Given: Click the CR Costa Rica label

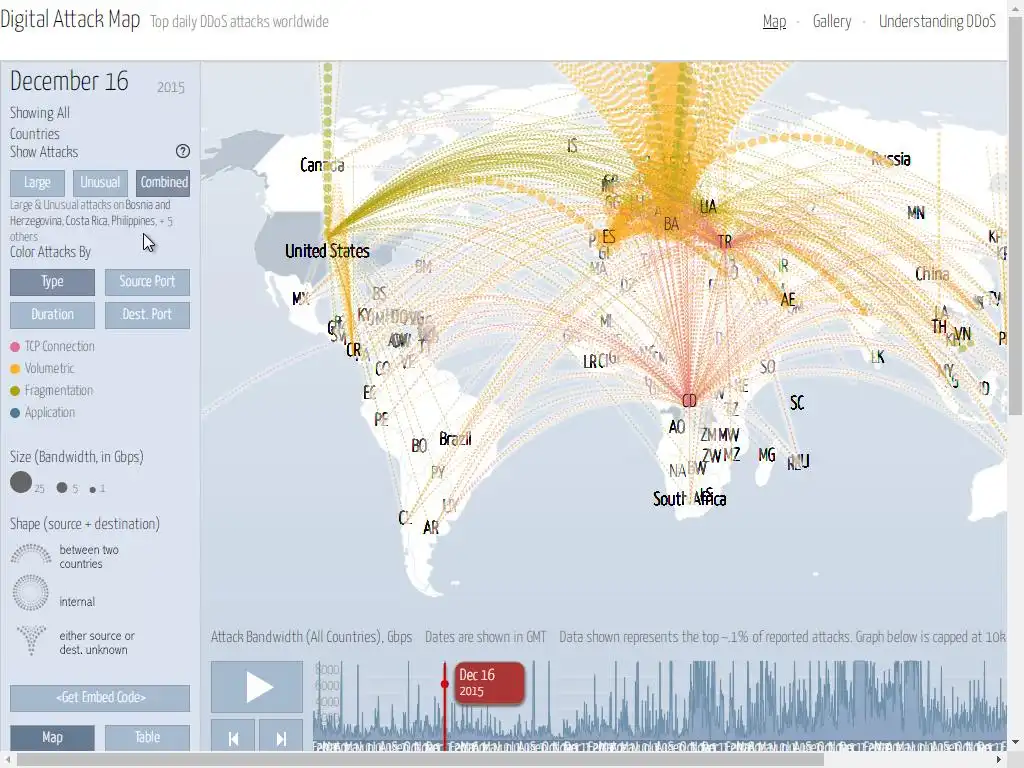Looking at the screenshot, I should 353,351.
